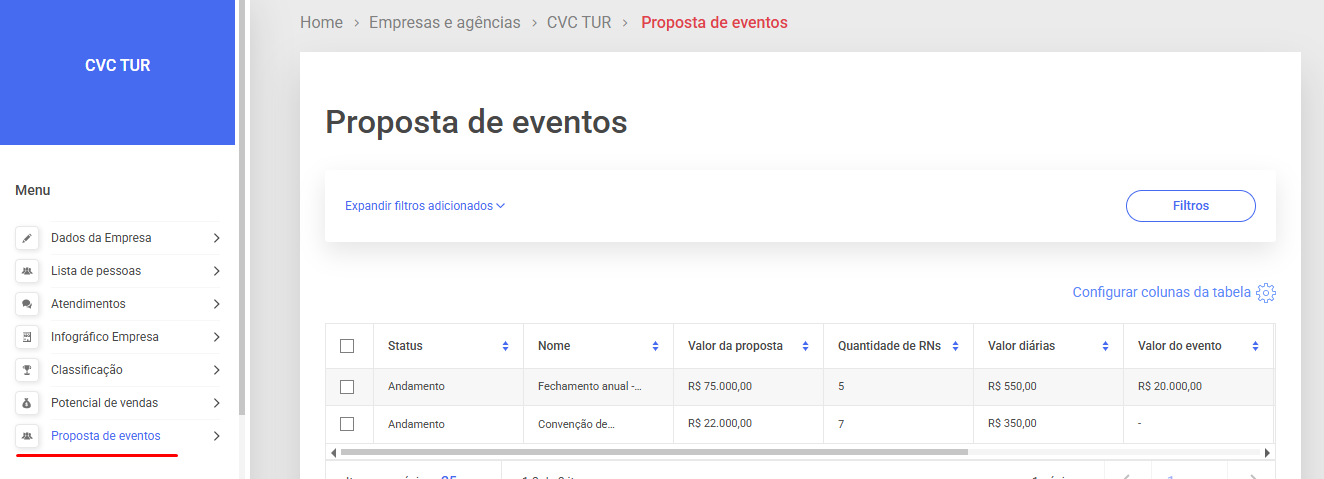Sort by Valor da proposta arrows
Screen dimensions: 1324x479
[x=805, y=346]
